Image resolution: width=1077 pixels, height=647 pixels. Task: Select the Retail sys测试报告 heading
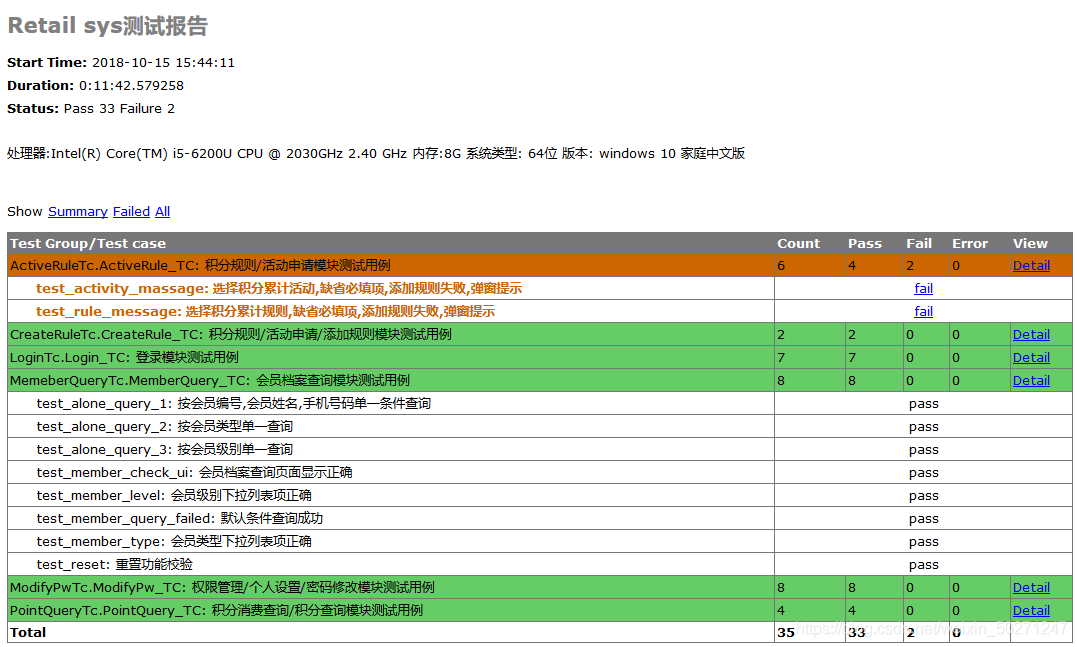coord(107,26)
